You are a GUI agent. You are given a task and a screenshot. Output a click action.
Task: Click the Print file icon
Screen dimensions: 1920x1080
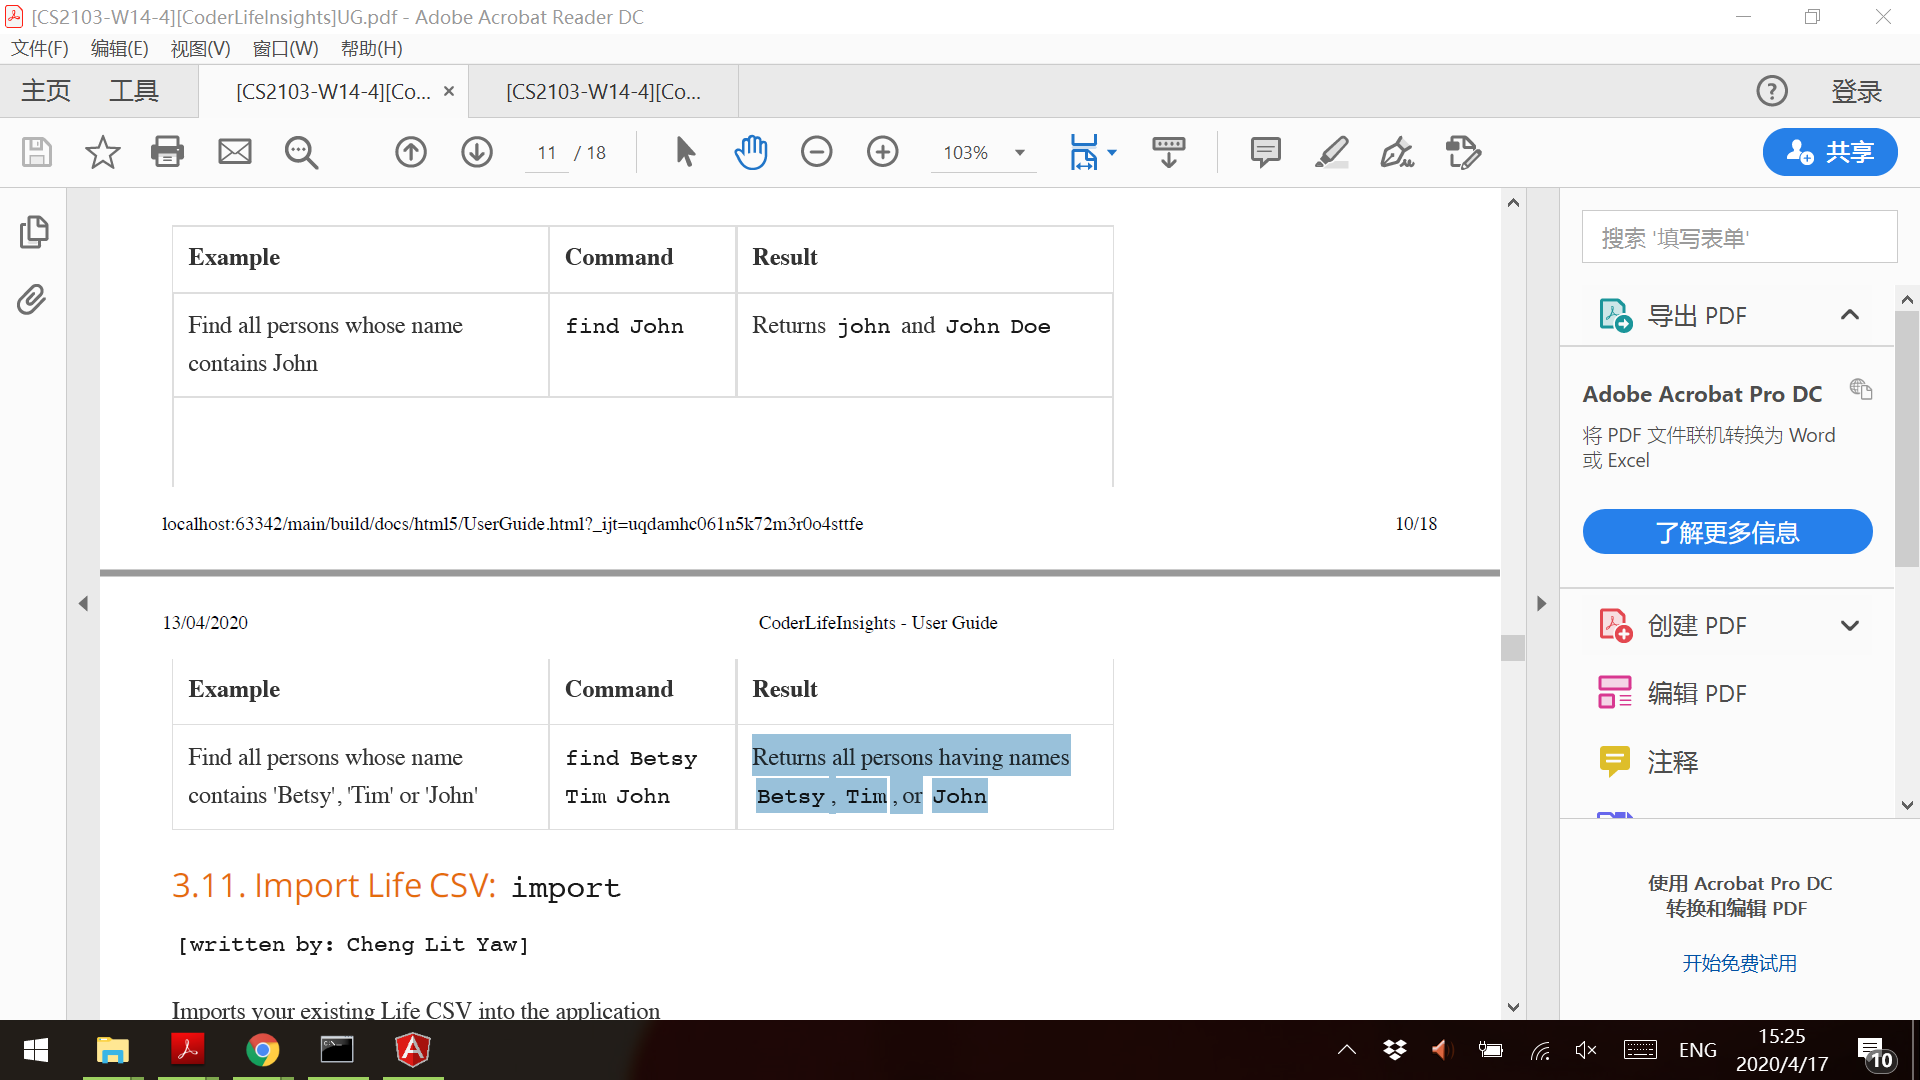pos(167,152)
